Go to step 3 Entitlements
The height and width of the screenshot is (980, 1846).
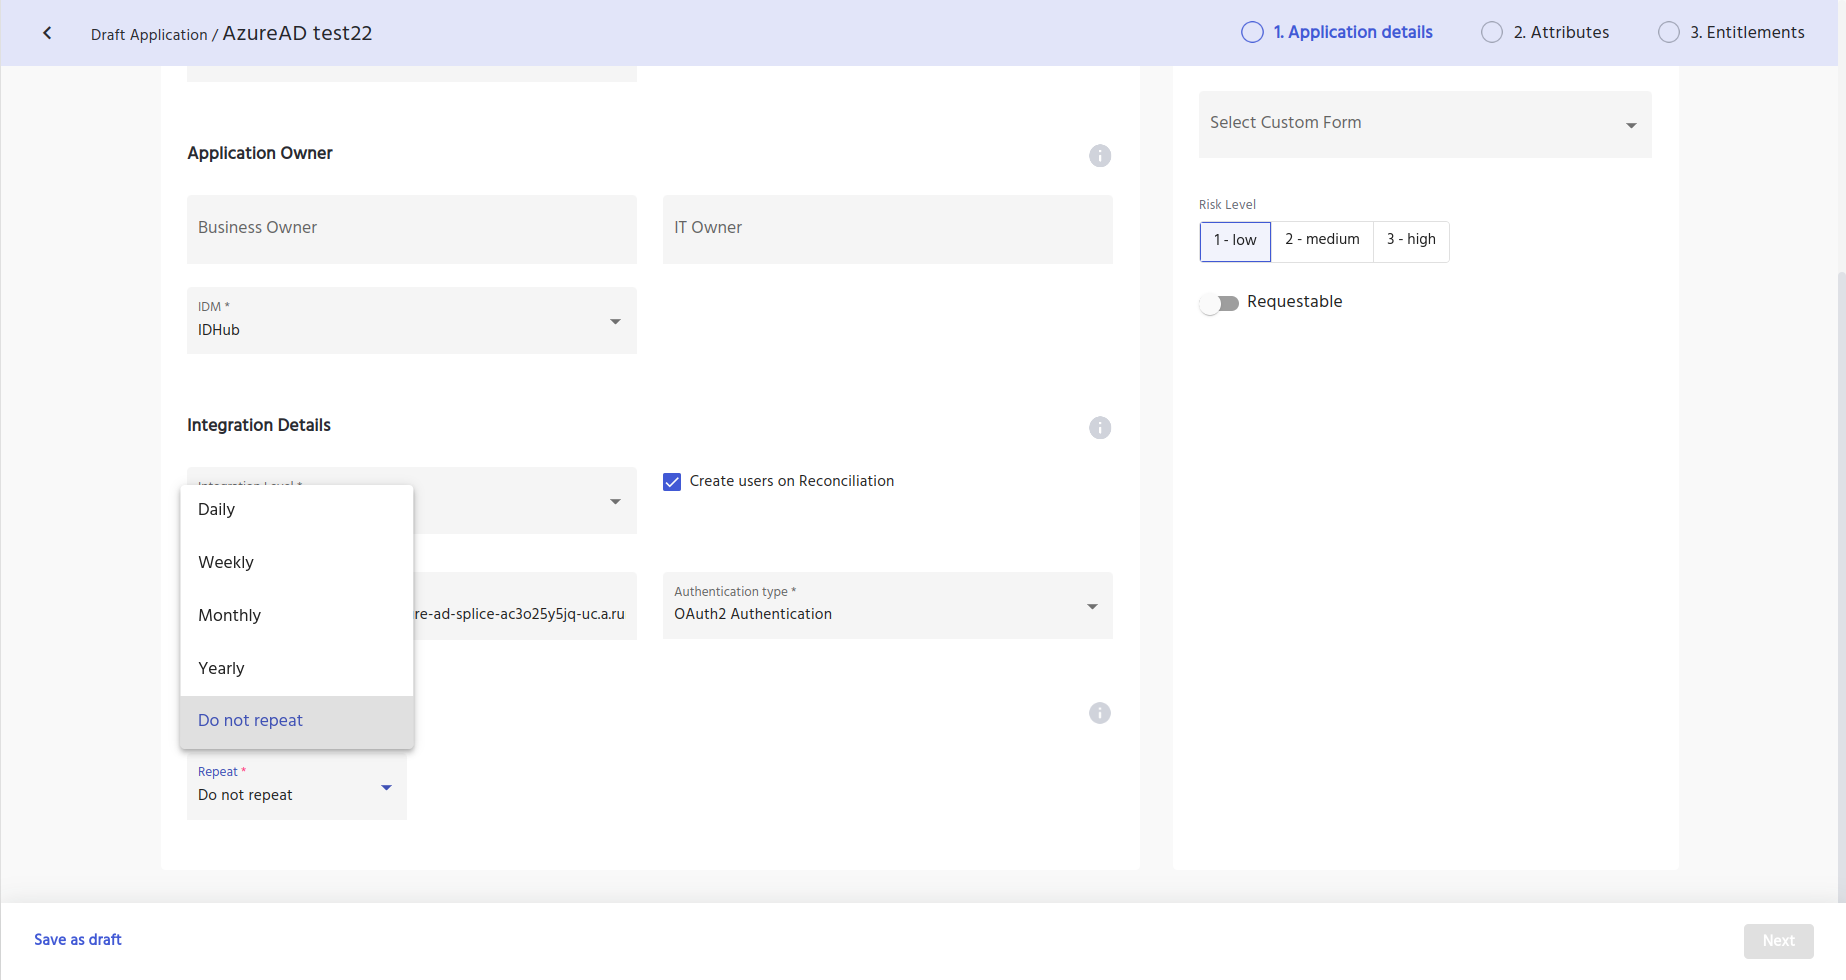tap(1732, 32)
